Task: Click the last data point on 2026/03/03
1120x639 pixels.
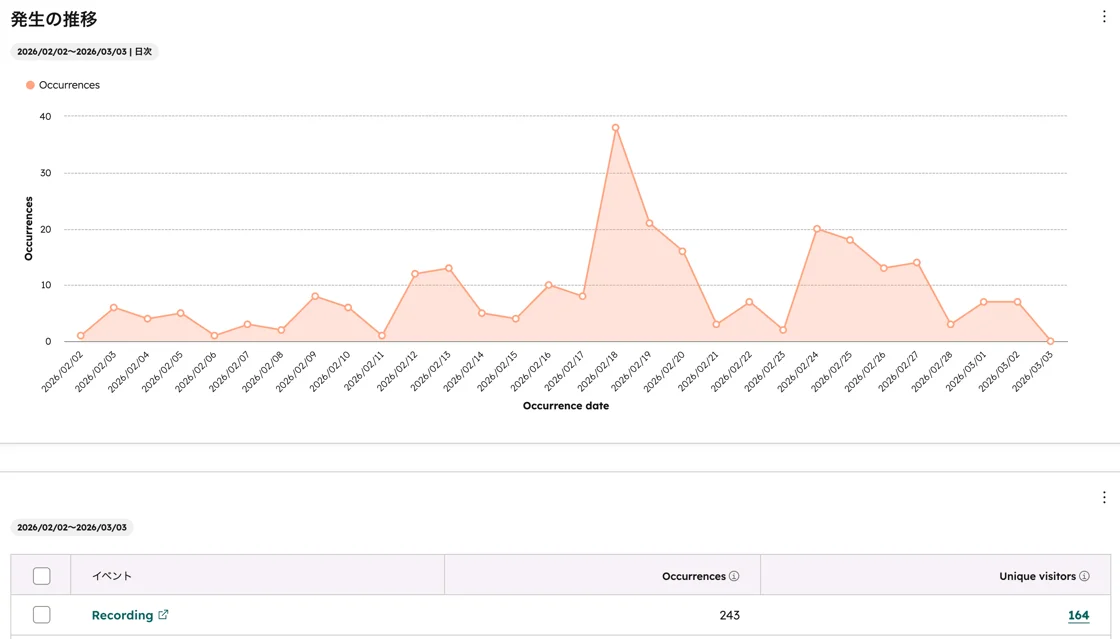Action: point(1050,341)
